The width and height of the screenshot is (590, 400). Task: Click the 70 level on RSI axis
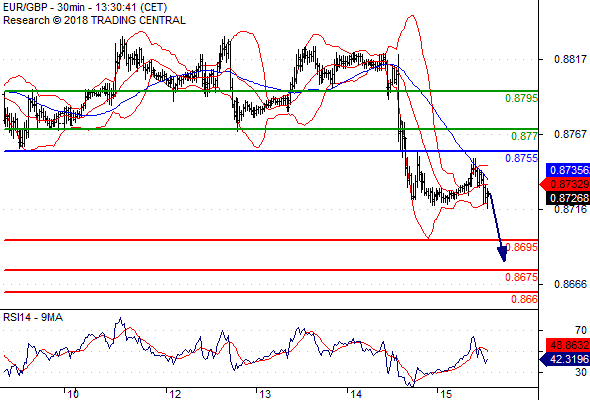pyautogui.click(x=581, y=330)
